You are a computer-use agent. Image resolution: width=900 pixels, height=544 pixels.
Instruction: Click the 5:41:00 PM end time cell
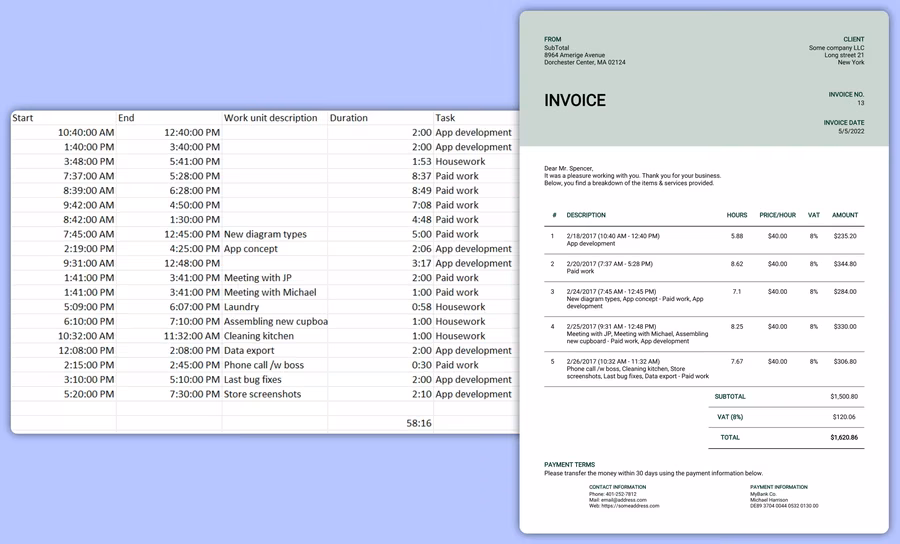click(169, 161)
